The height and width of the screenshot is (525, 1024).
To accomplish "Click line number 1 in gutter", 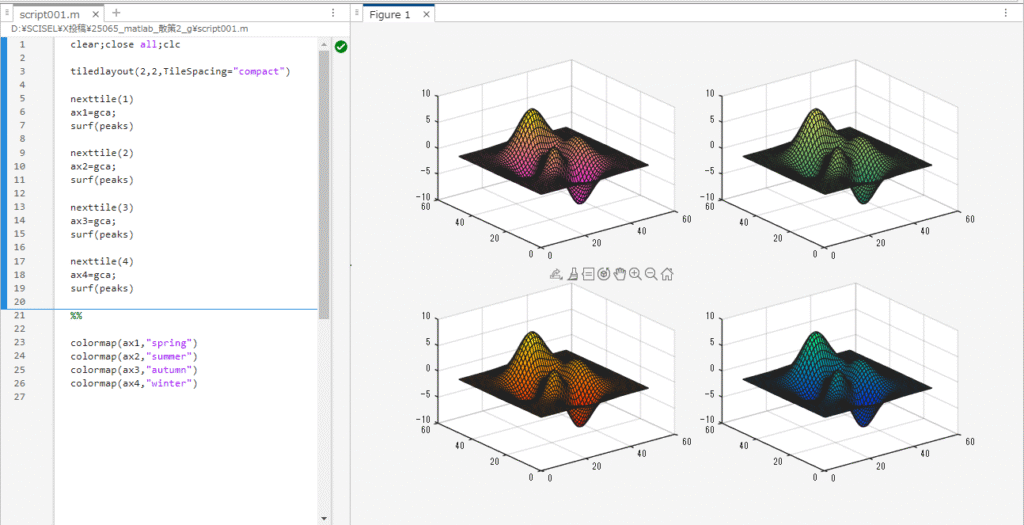I will [22, 44].
